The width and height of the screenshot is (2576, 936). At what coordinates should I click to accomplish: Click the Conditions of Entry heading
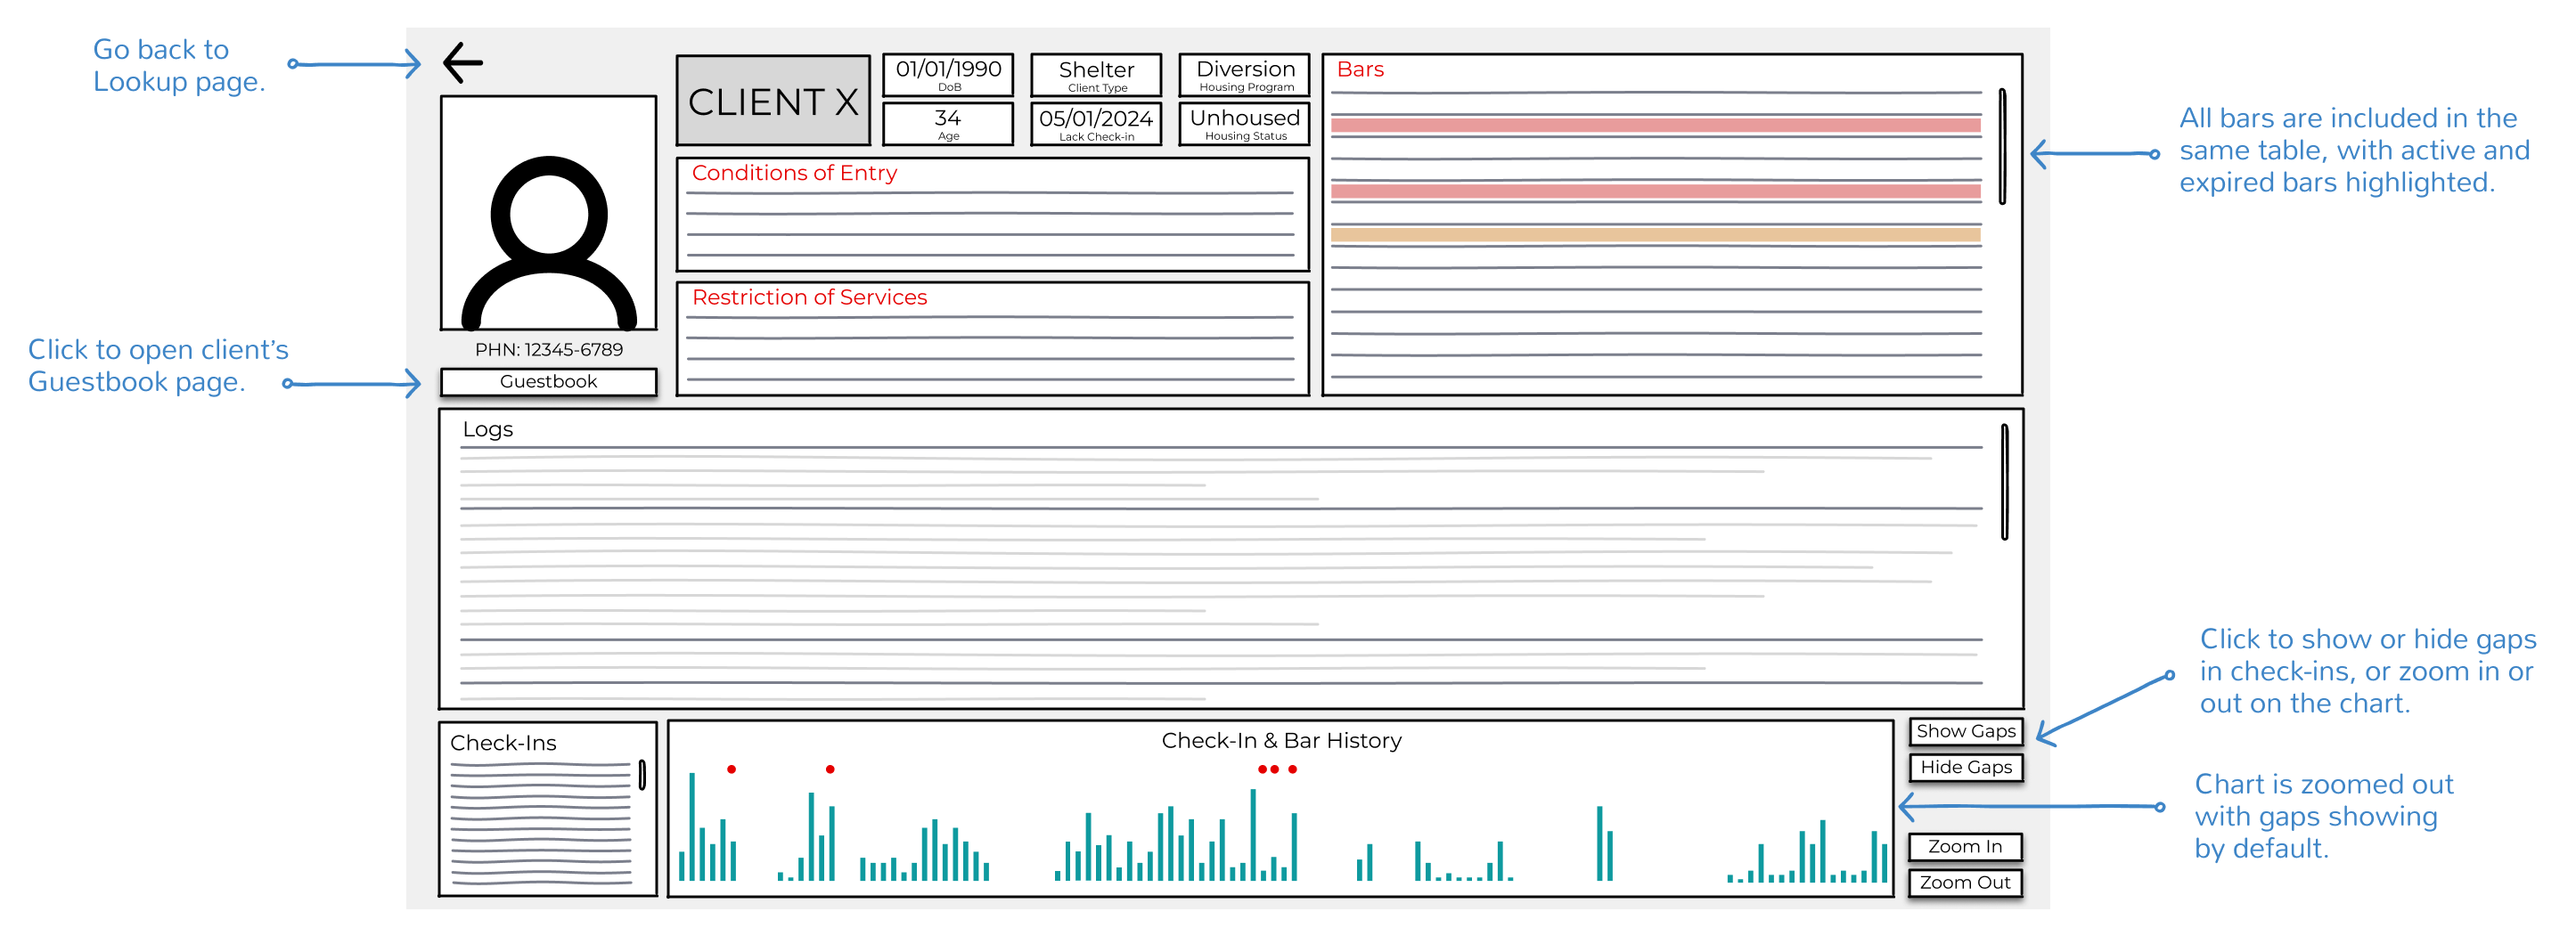pos(794,173)
